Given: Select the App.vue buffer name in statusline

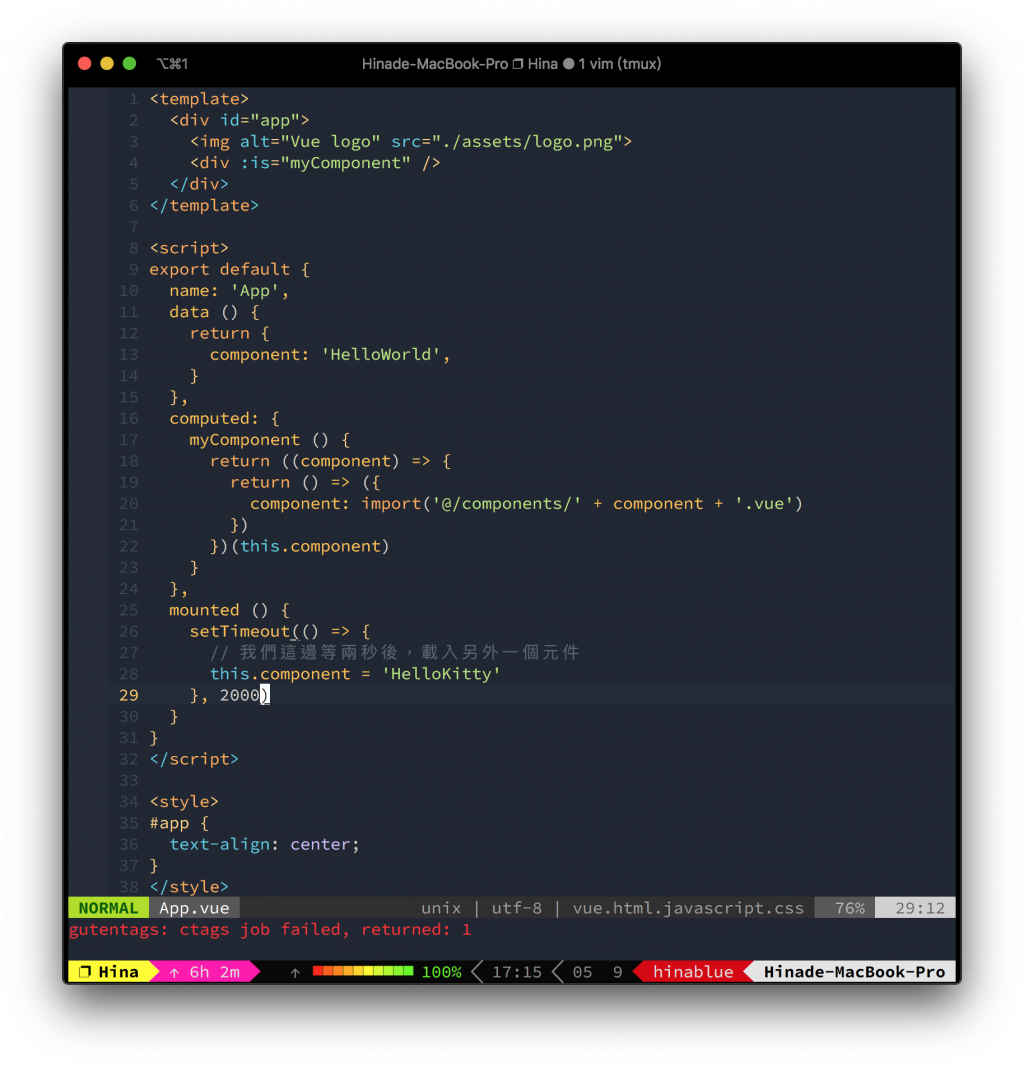Looking at the screenshot, I should coord(195,908).
